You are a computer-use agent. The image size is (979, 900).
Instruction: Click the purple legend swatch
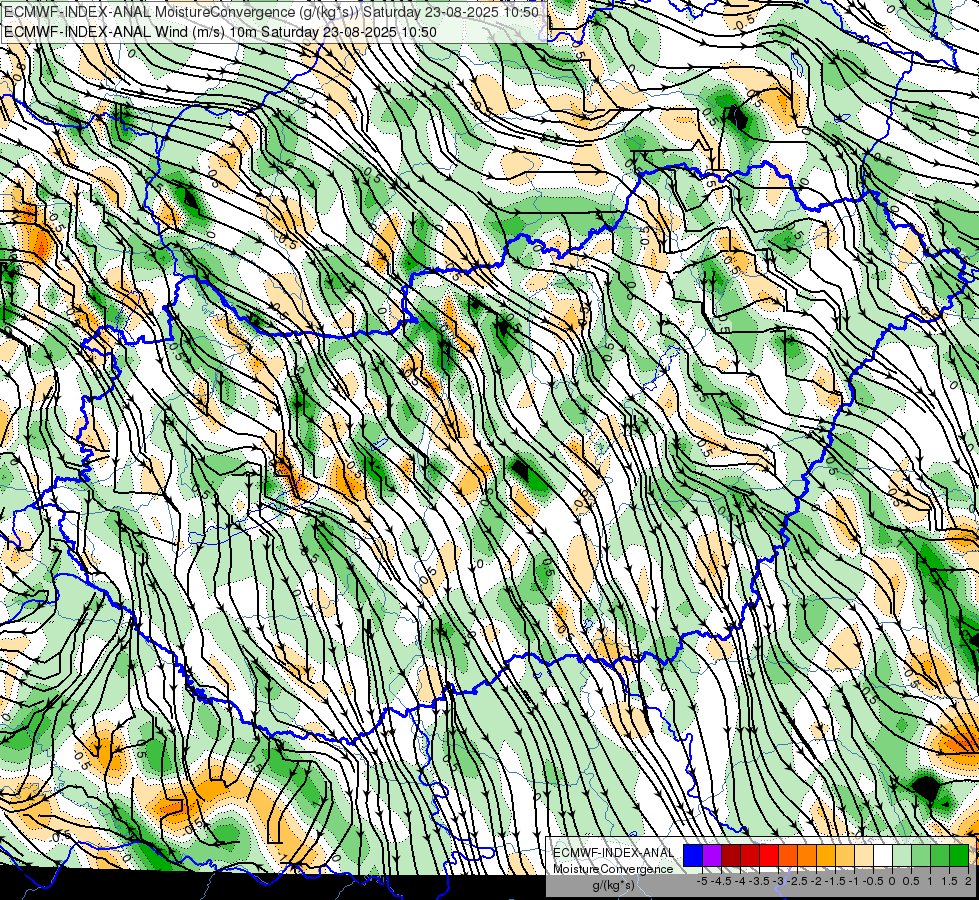(x=712, y=856)
